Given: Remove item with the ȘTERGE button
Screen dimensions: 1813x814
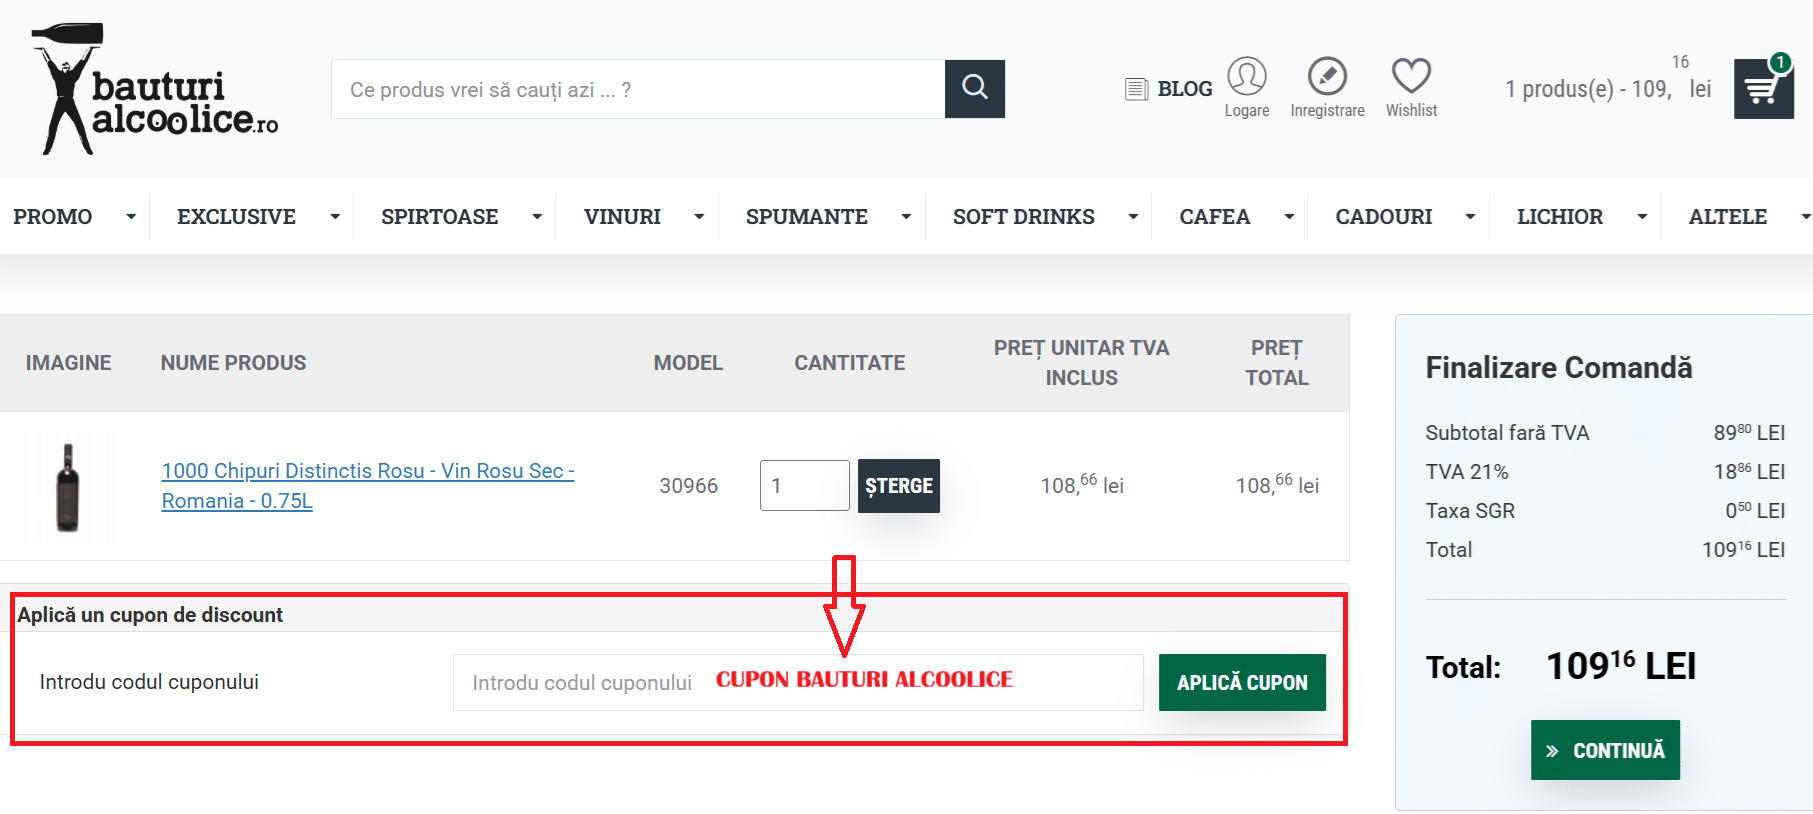Looking at the screenshot, I should tap(898, 486).
